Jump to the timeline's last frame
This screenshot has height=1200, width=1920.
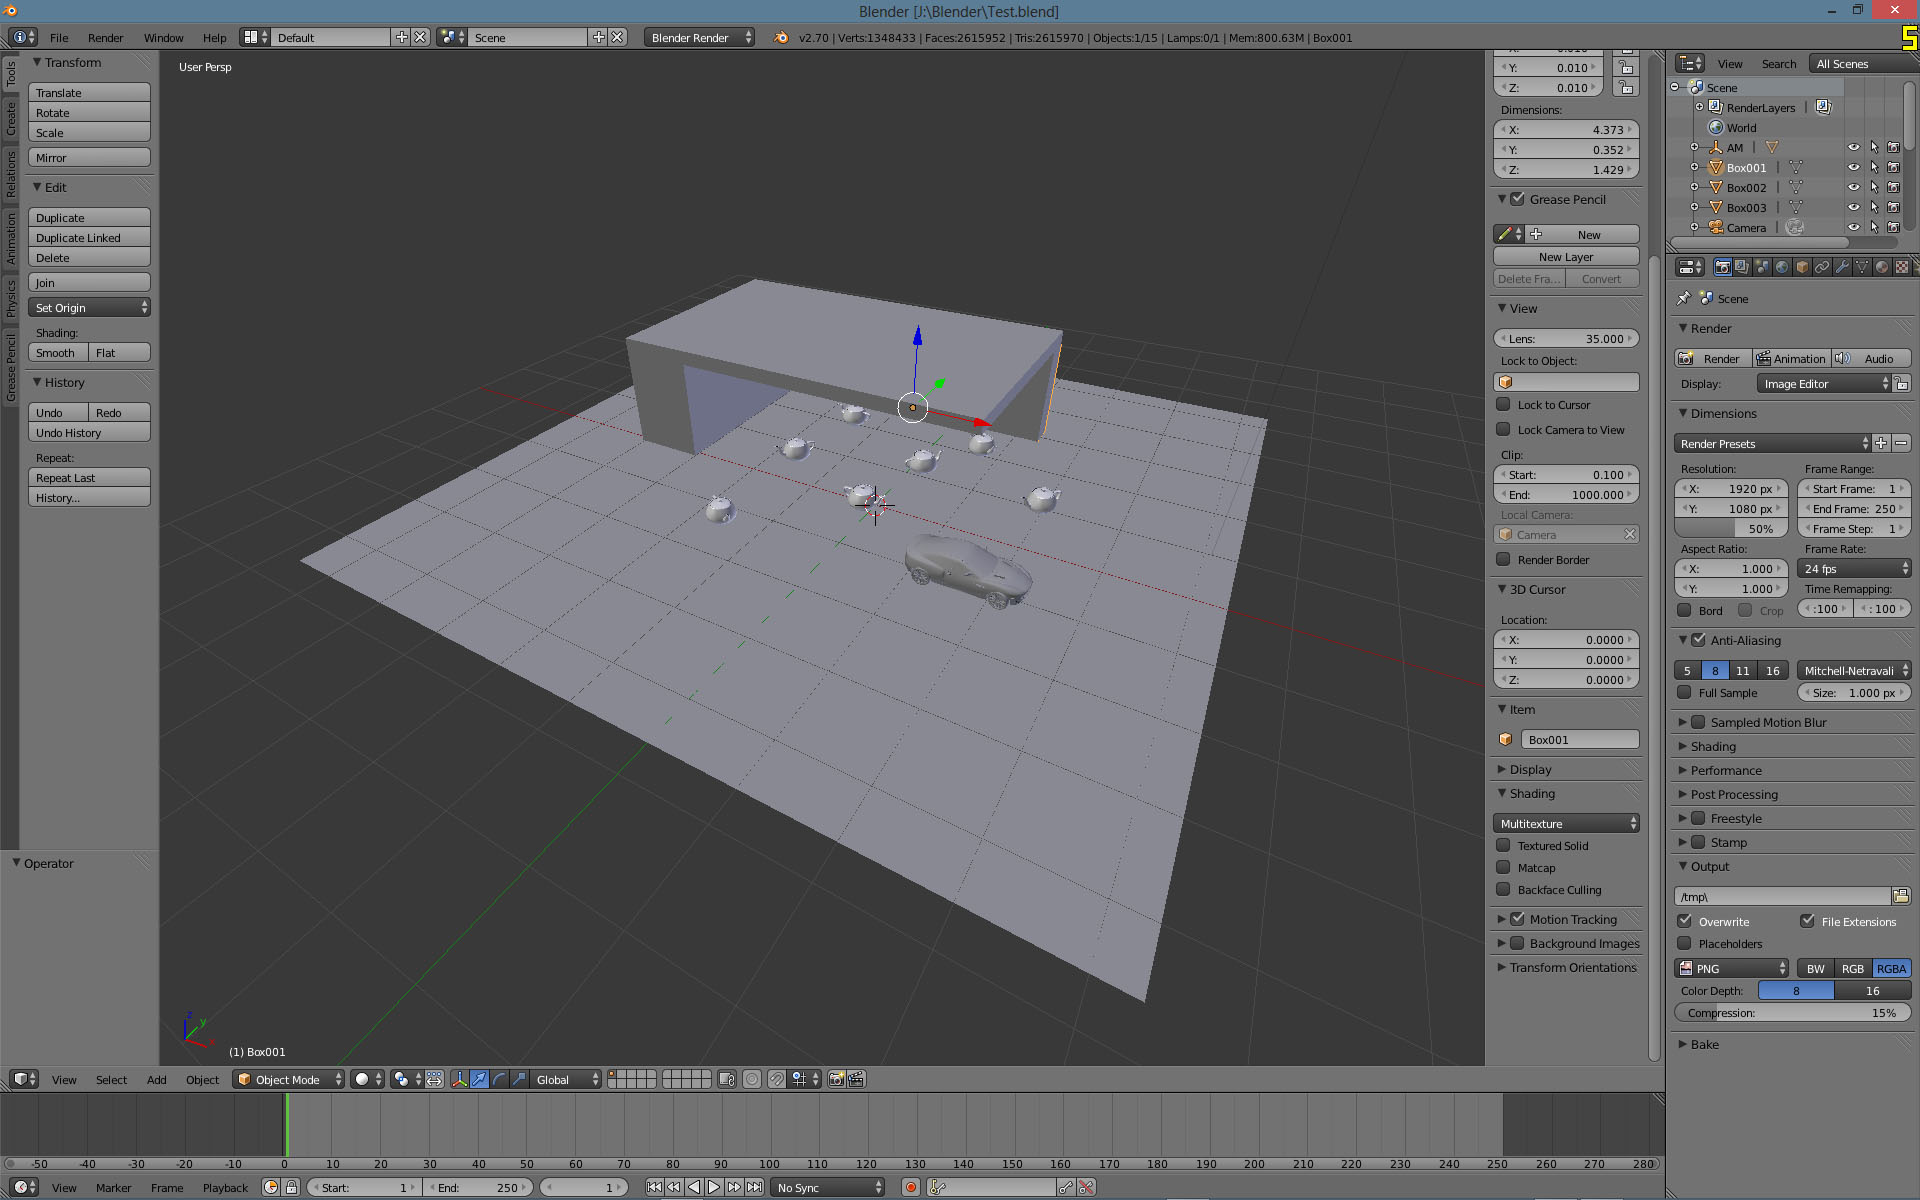click(x=755, y=1188)
